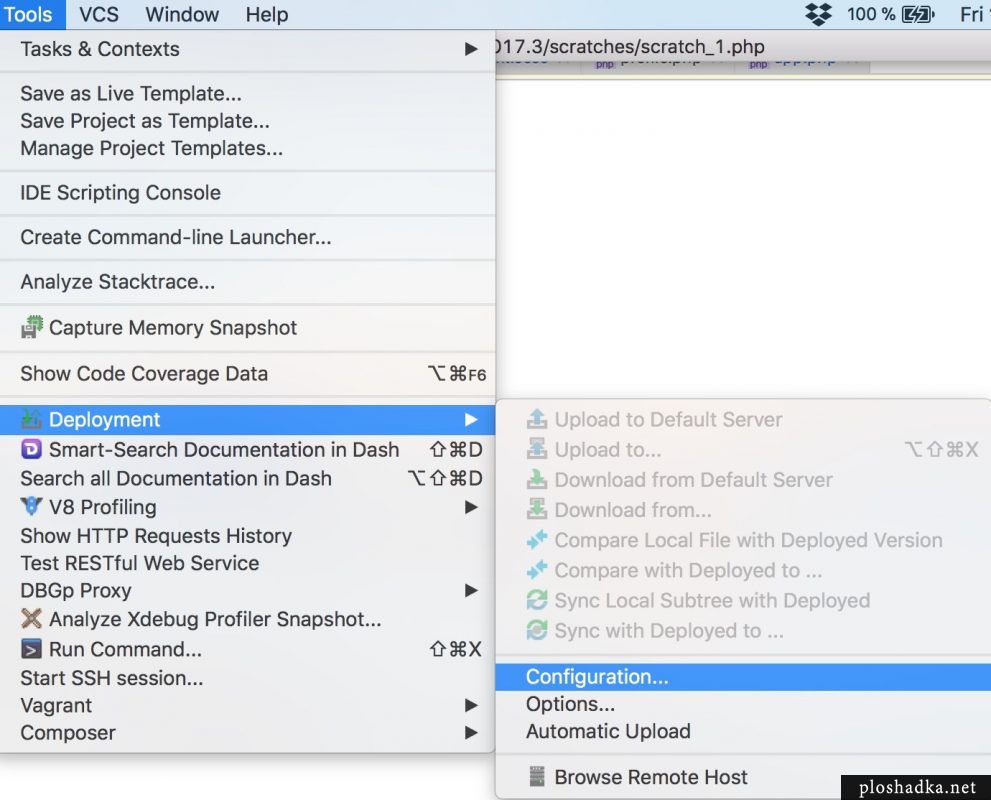Click the Browse Remote Host icon

point(536,776)
